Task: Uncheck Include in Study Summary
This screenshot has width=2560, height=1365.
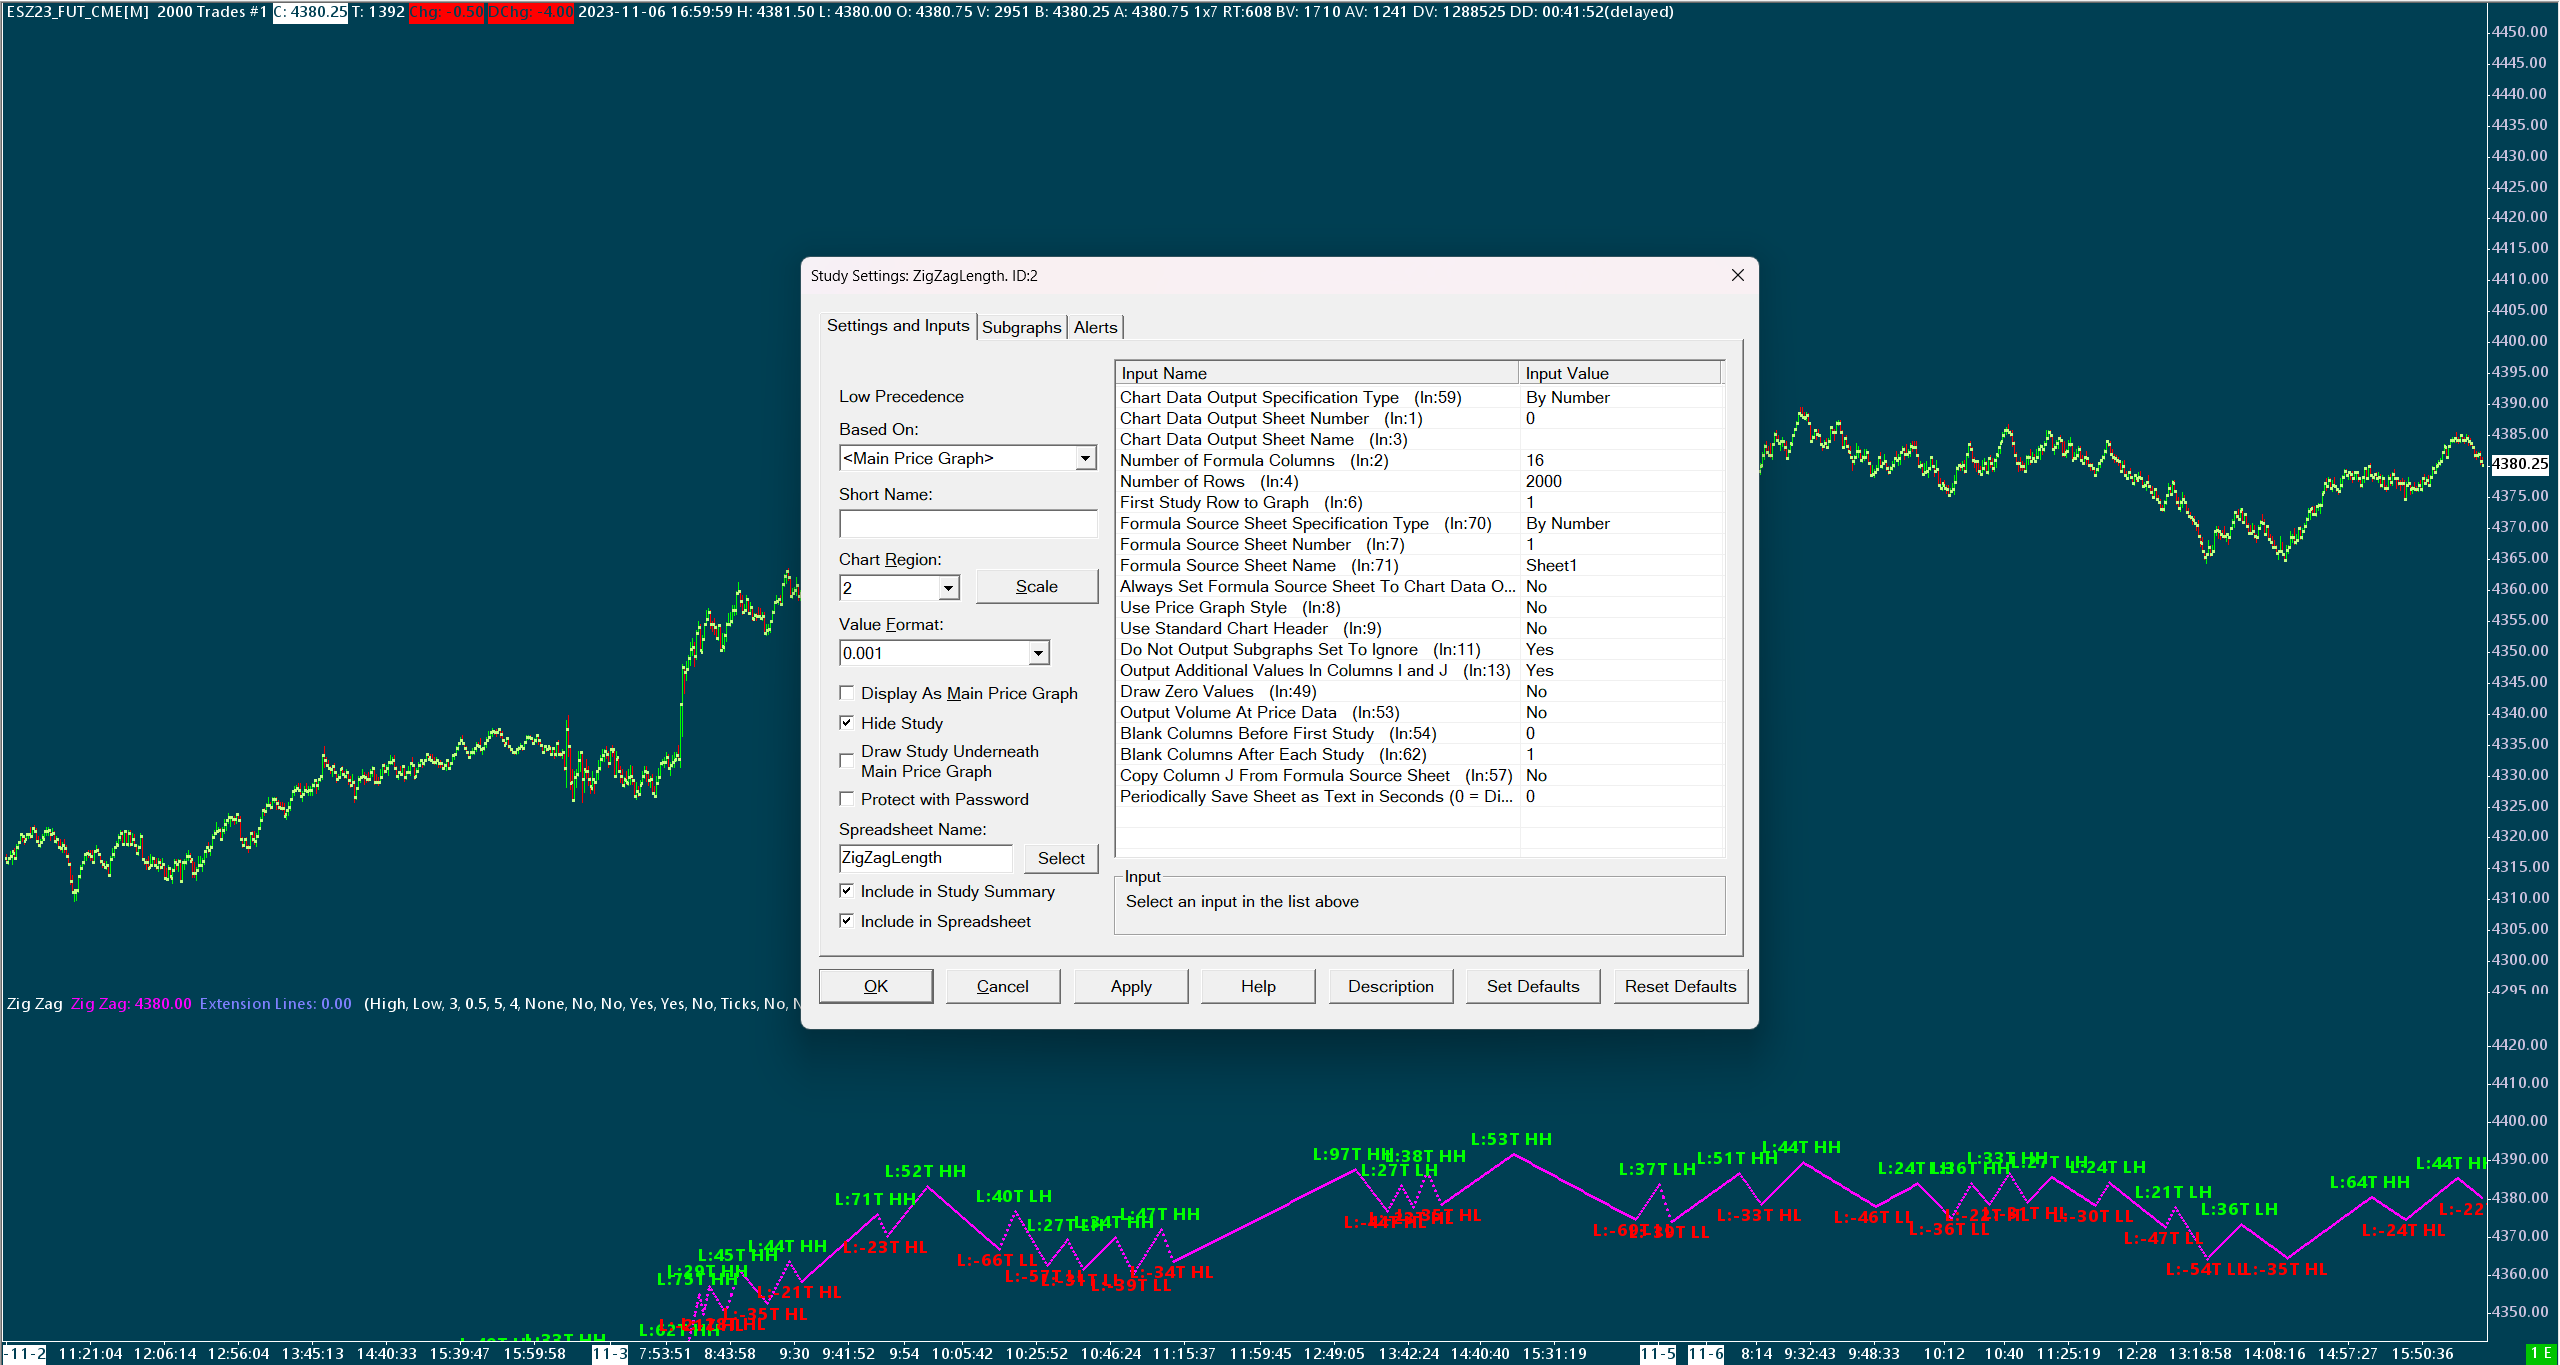Action: [x=847, y=891]
